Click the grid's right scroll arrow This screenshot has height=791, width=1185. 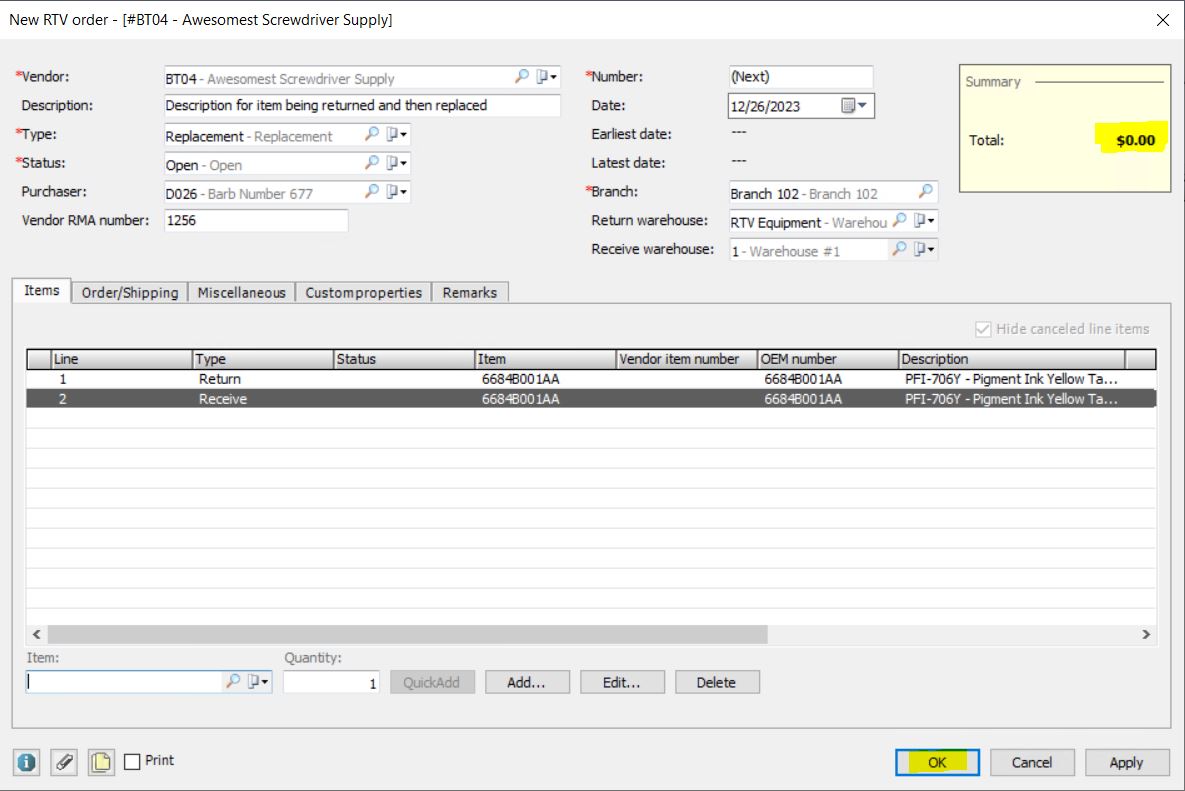coord(1146,634)
